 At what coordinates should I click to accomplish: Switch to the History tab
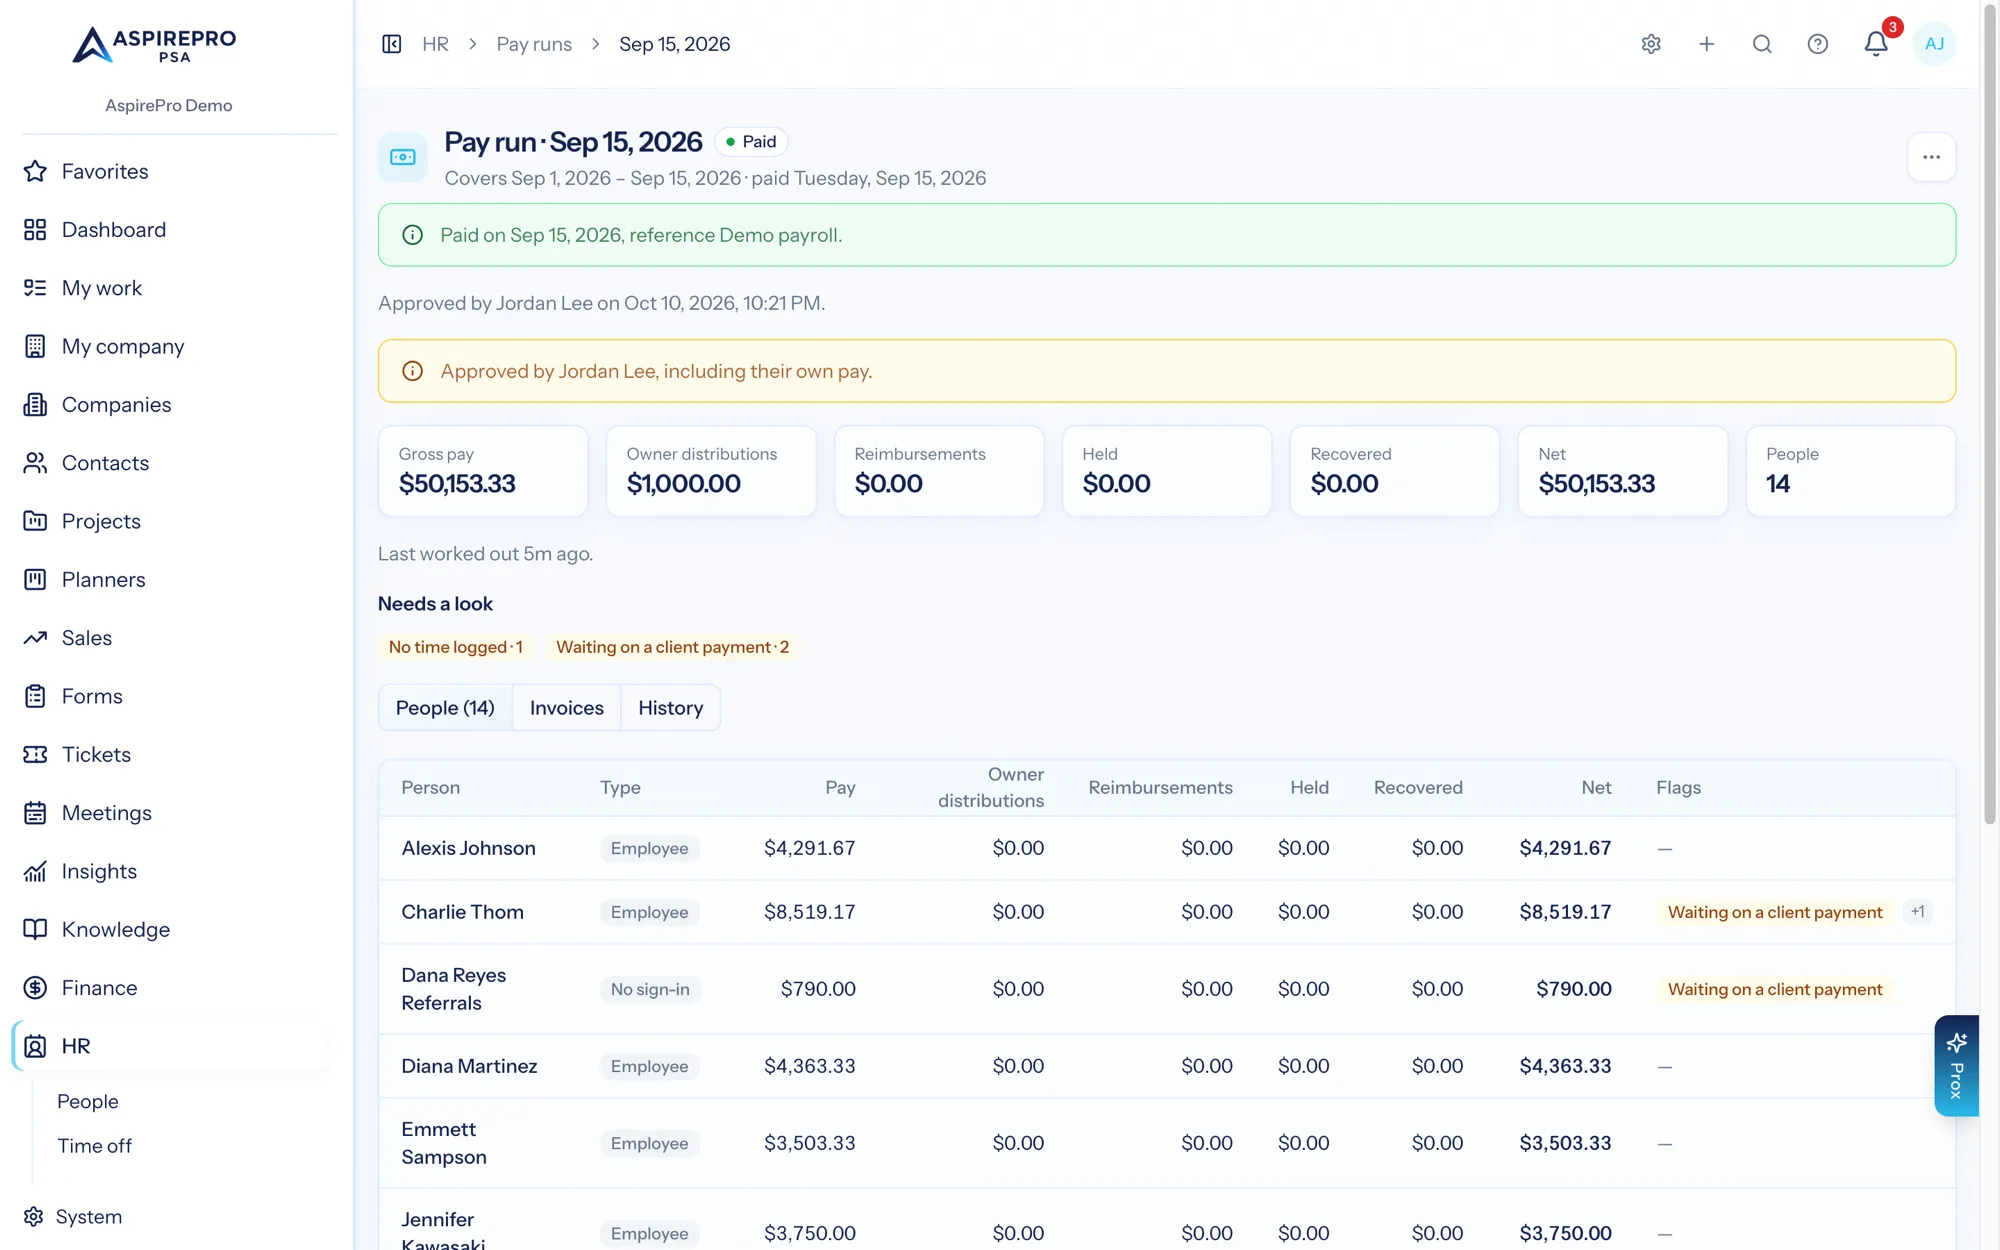tap(671, 708)
